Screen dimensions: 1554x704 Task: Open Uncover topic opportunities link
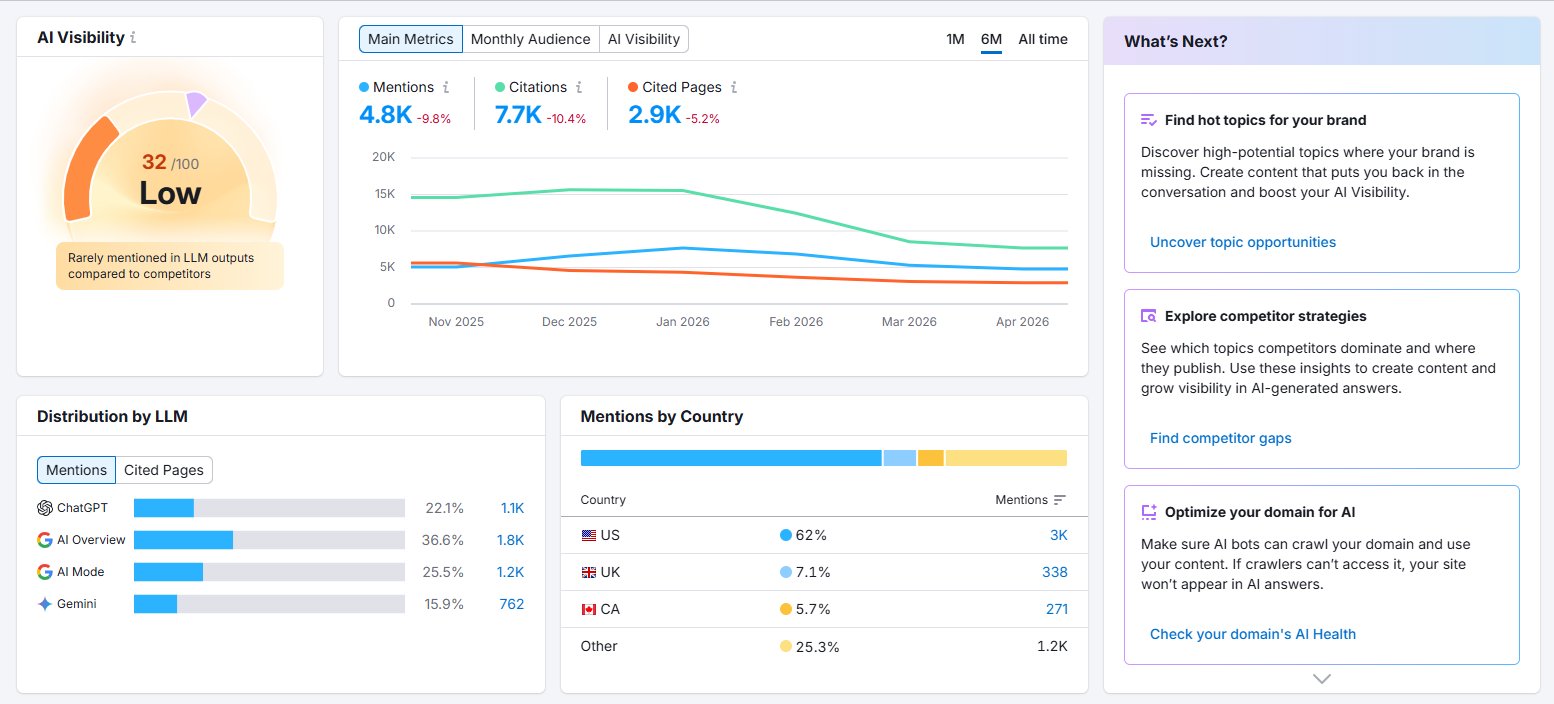(1243, 242)
